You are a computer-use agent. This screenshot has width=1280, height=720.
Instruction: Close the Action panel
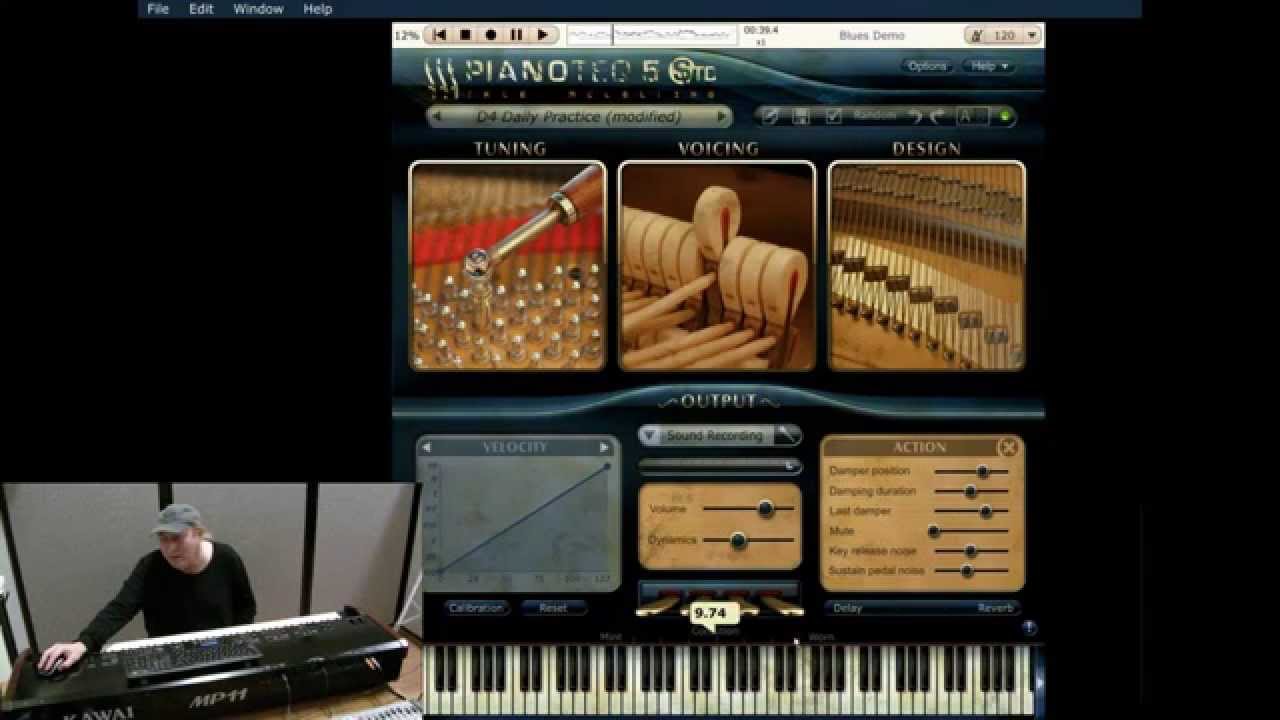coord(1008,448)
